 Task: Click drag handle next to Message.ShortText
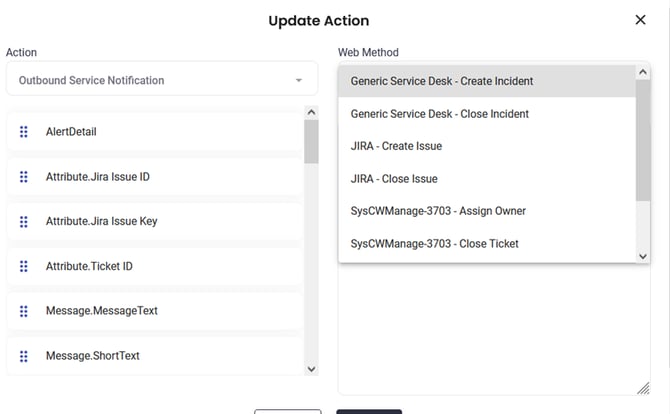24,356
